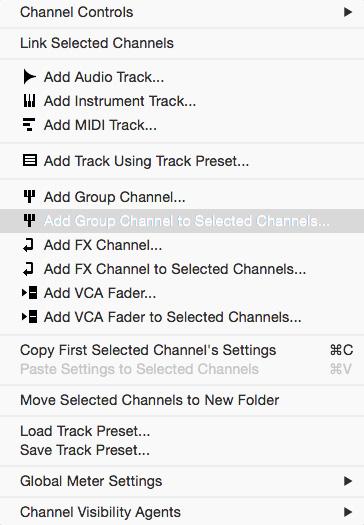364x525 pixels.
Task: Click icon beside Add FX Channel to Selected Channels
Action: [x=28, y=269]
